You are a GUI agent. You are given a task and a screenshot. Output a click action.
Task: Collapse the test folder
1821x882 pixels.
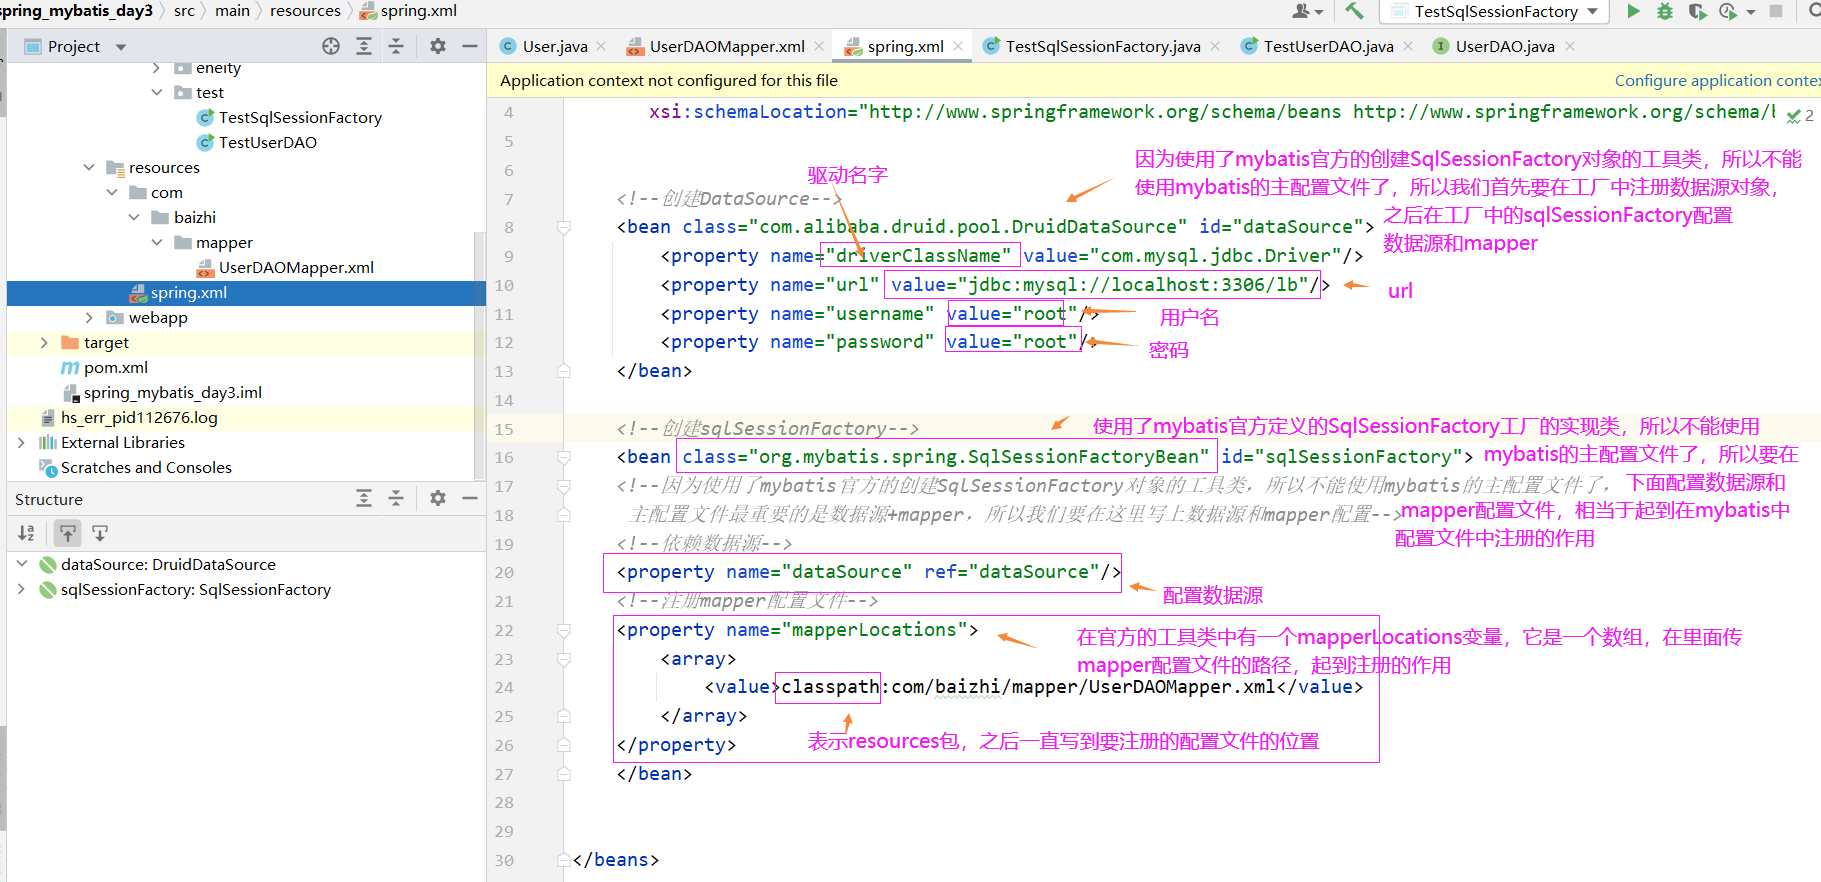coord(157,92)
